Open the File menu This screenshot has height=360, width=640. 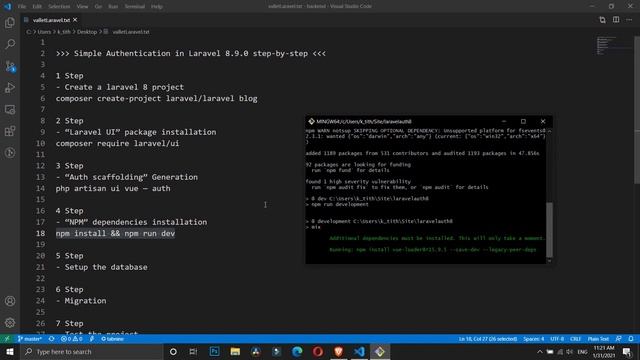(22, 7)
